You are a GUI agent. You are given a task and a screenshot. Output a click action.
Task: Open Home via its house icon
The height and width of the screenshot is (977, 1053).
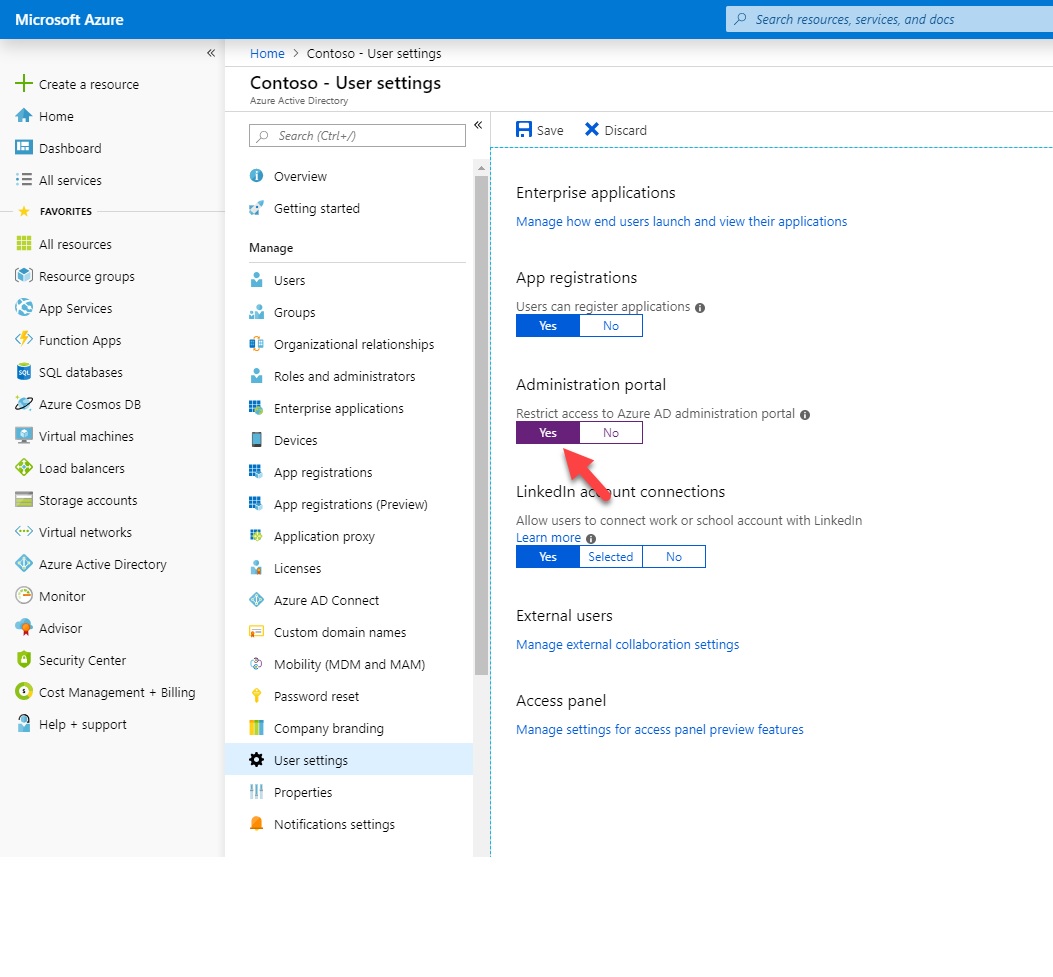point(24,115)
